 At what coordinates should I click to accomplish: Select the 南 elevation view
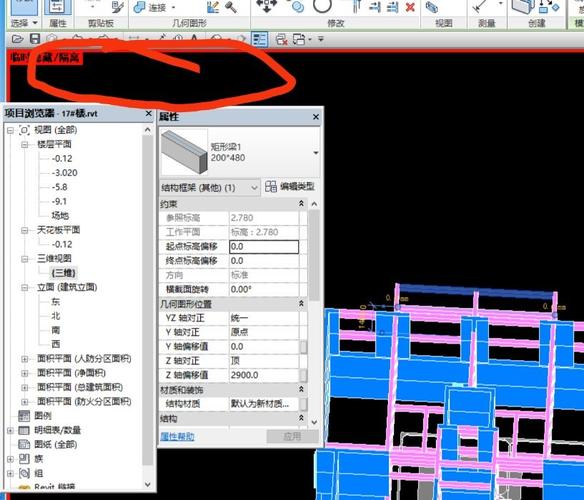[x=55, y=330]
